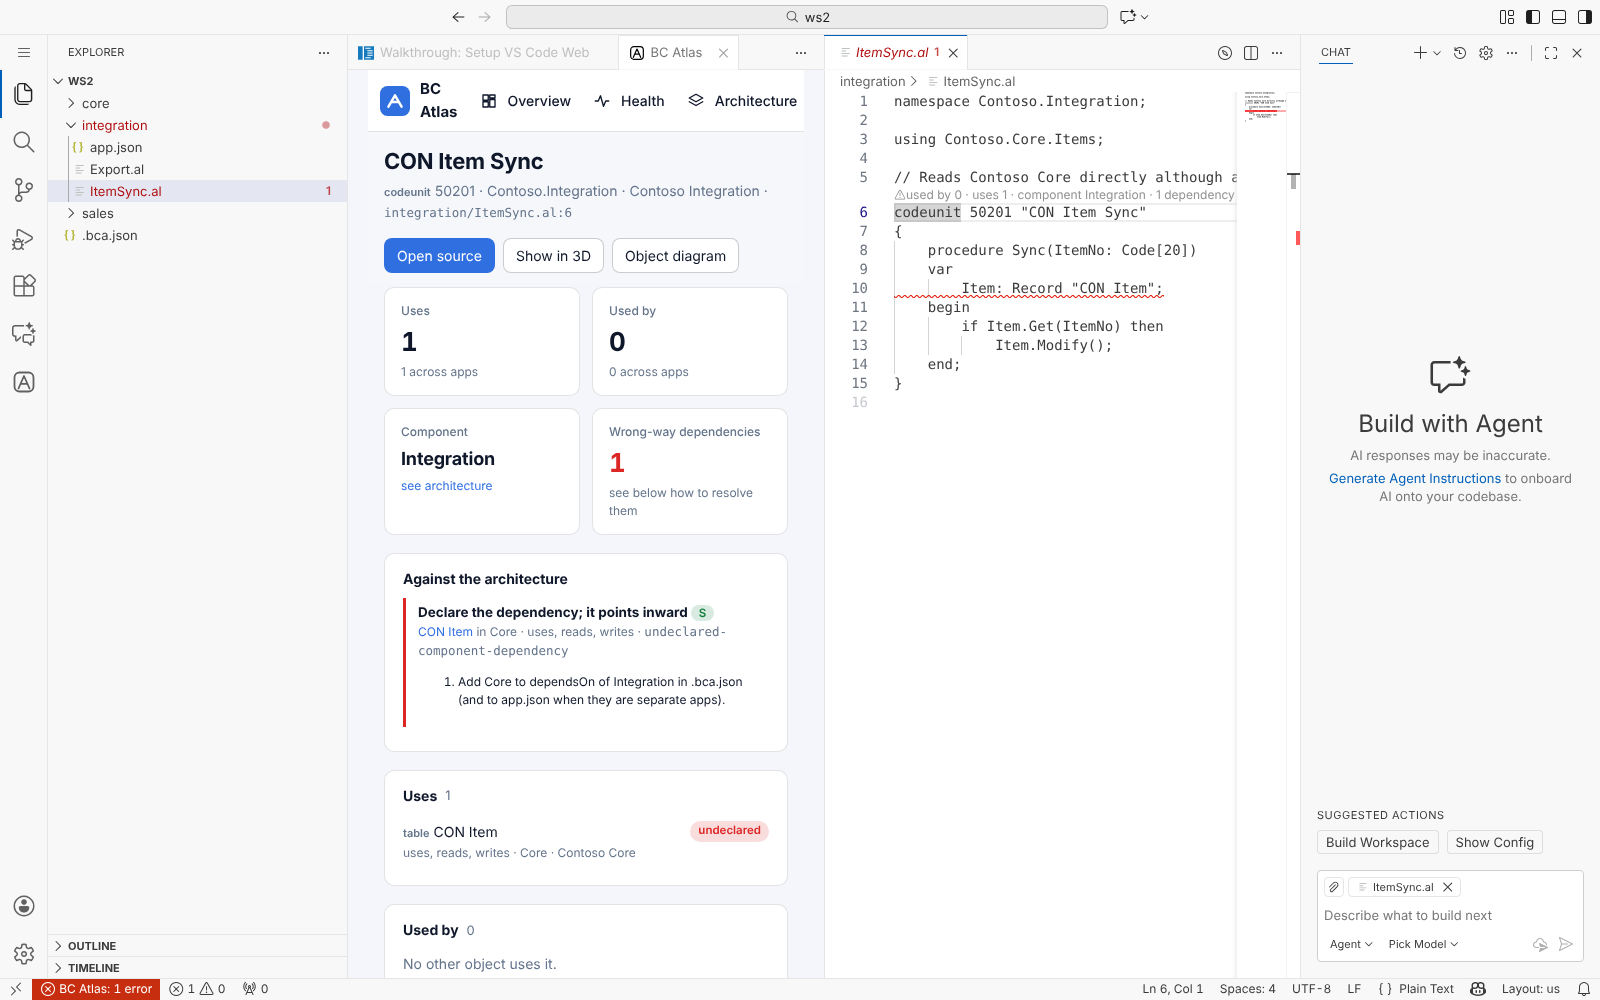
Task: Click Build Workspace suggested action
Action: click(1377, 842)
